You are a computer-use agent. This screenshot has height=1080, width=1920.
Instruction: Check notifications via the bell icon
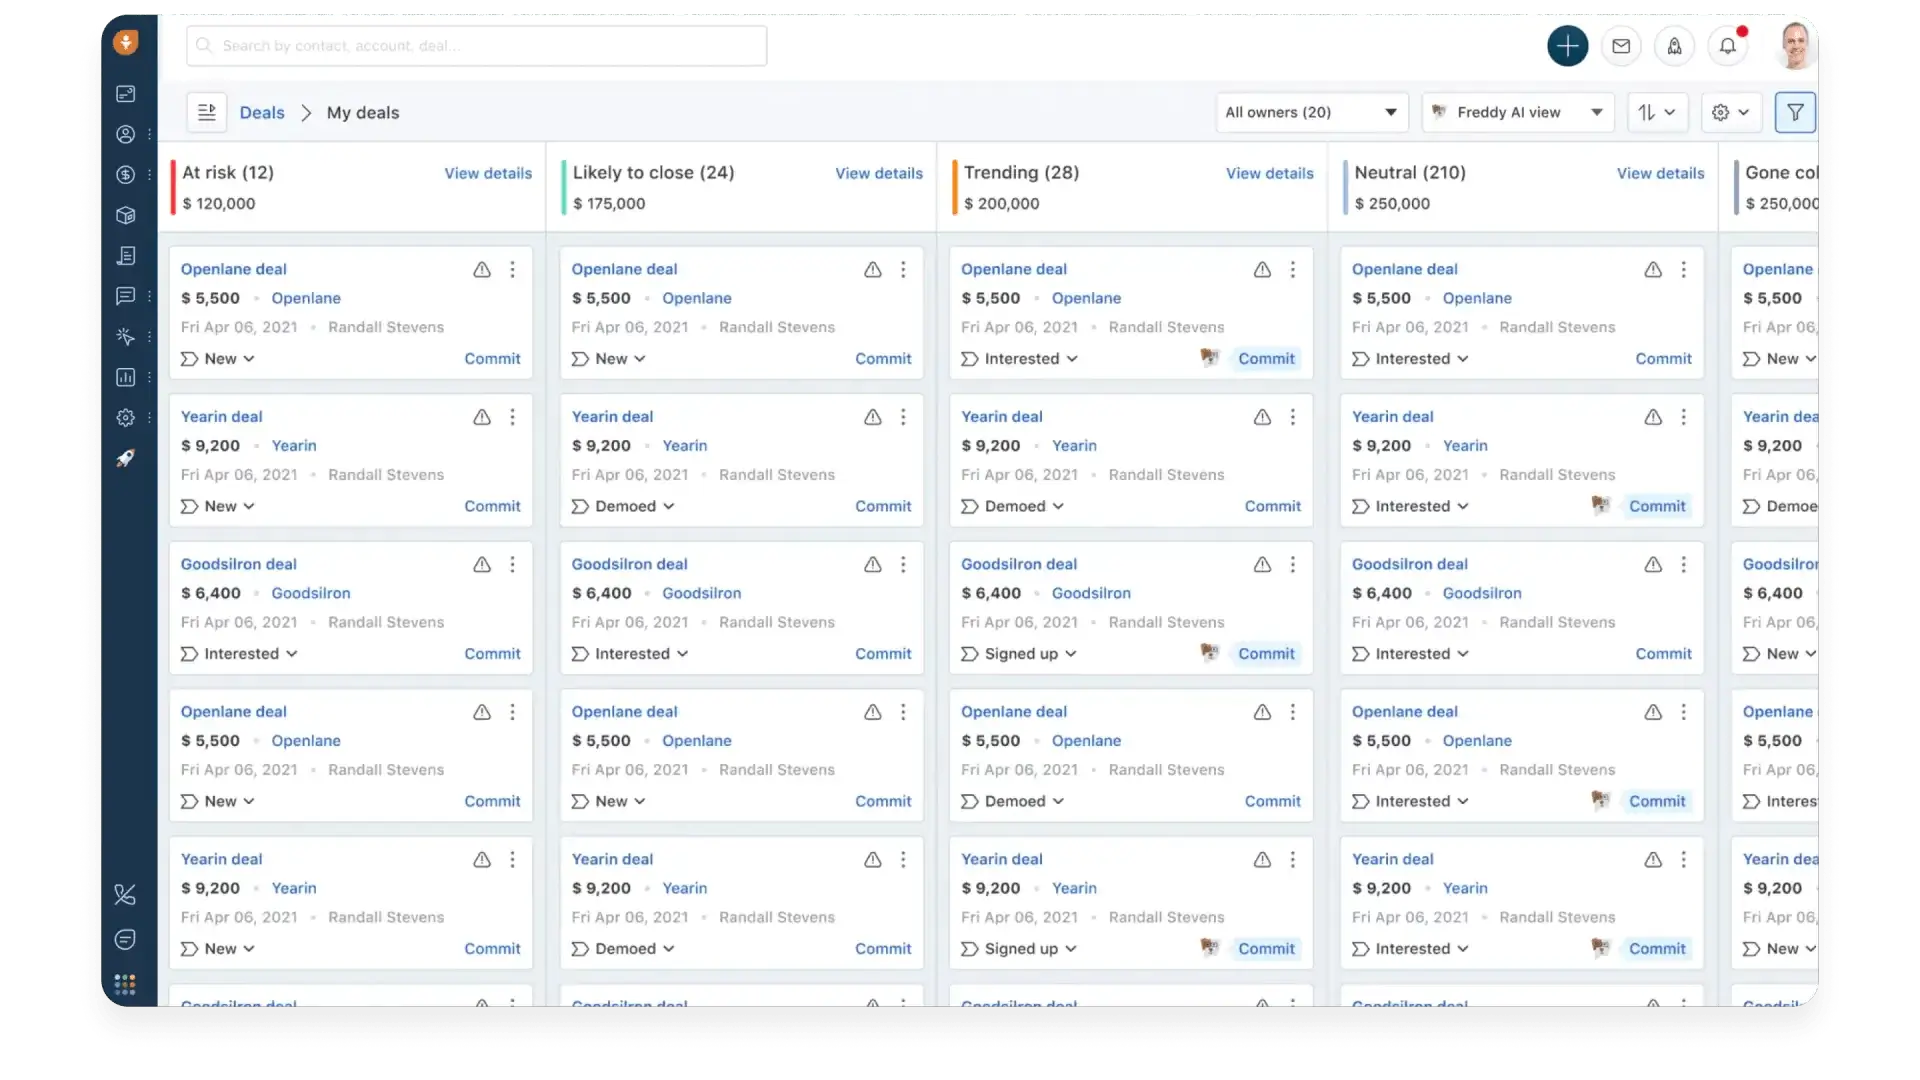tap(1729, 46)
